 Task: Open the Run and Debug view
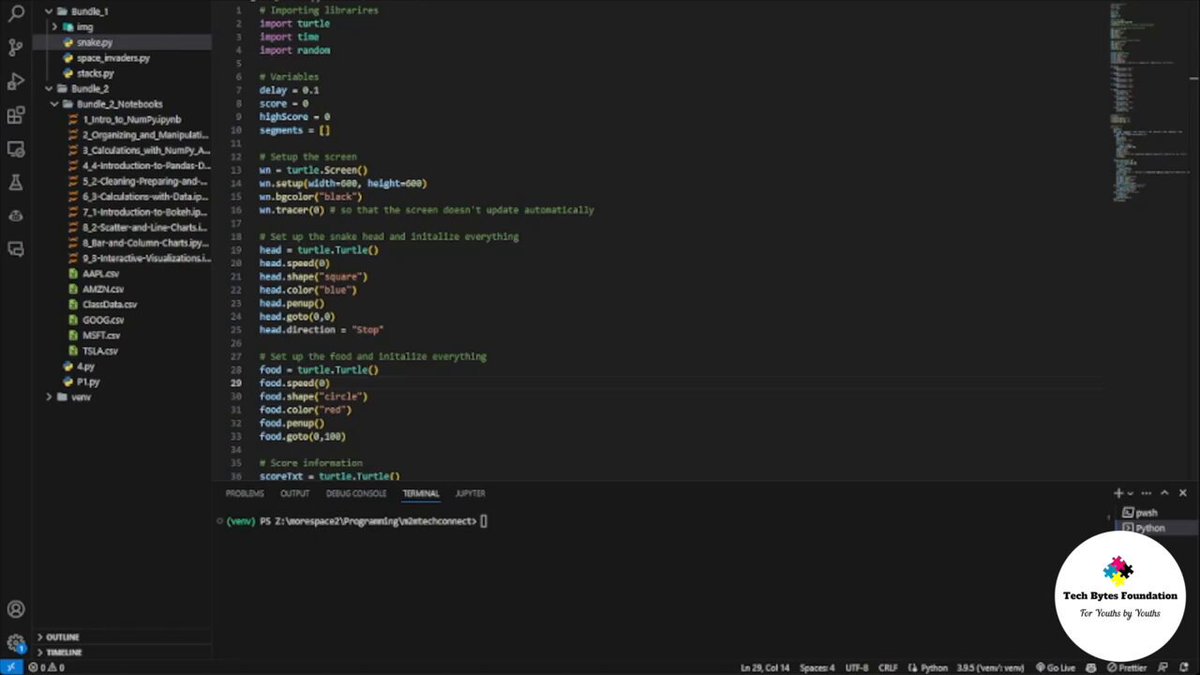click(x=15, y=81)
